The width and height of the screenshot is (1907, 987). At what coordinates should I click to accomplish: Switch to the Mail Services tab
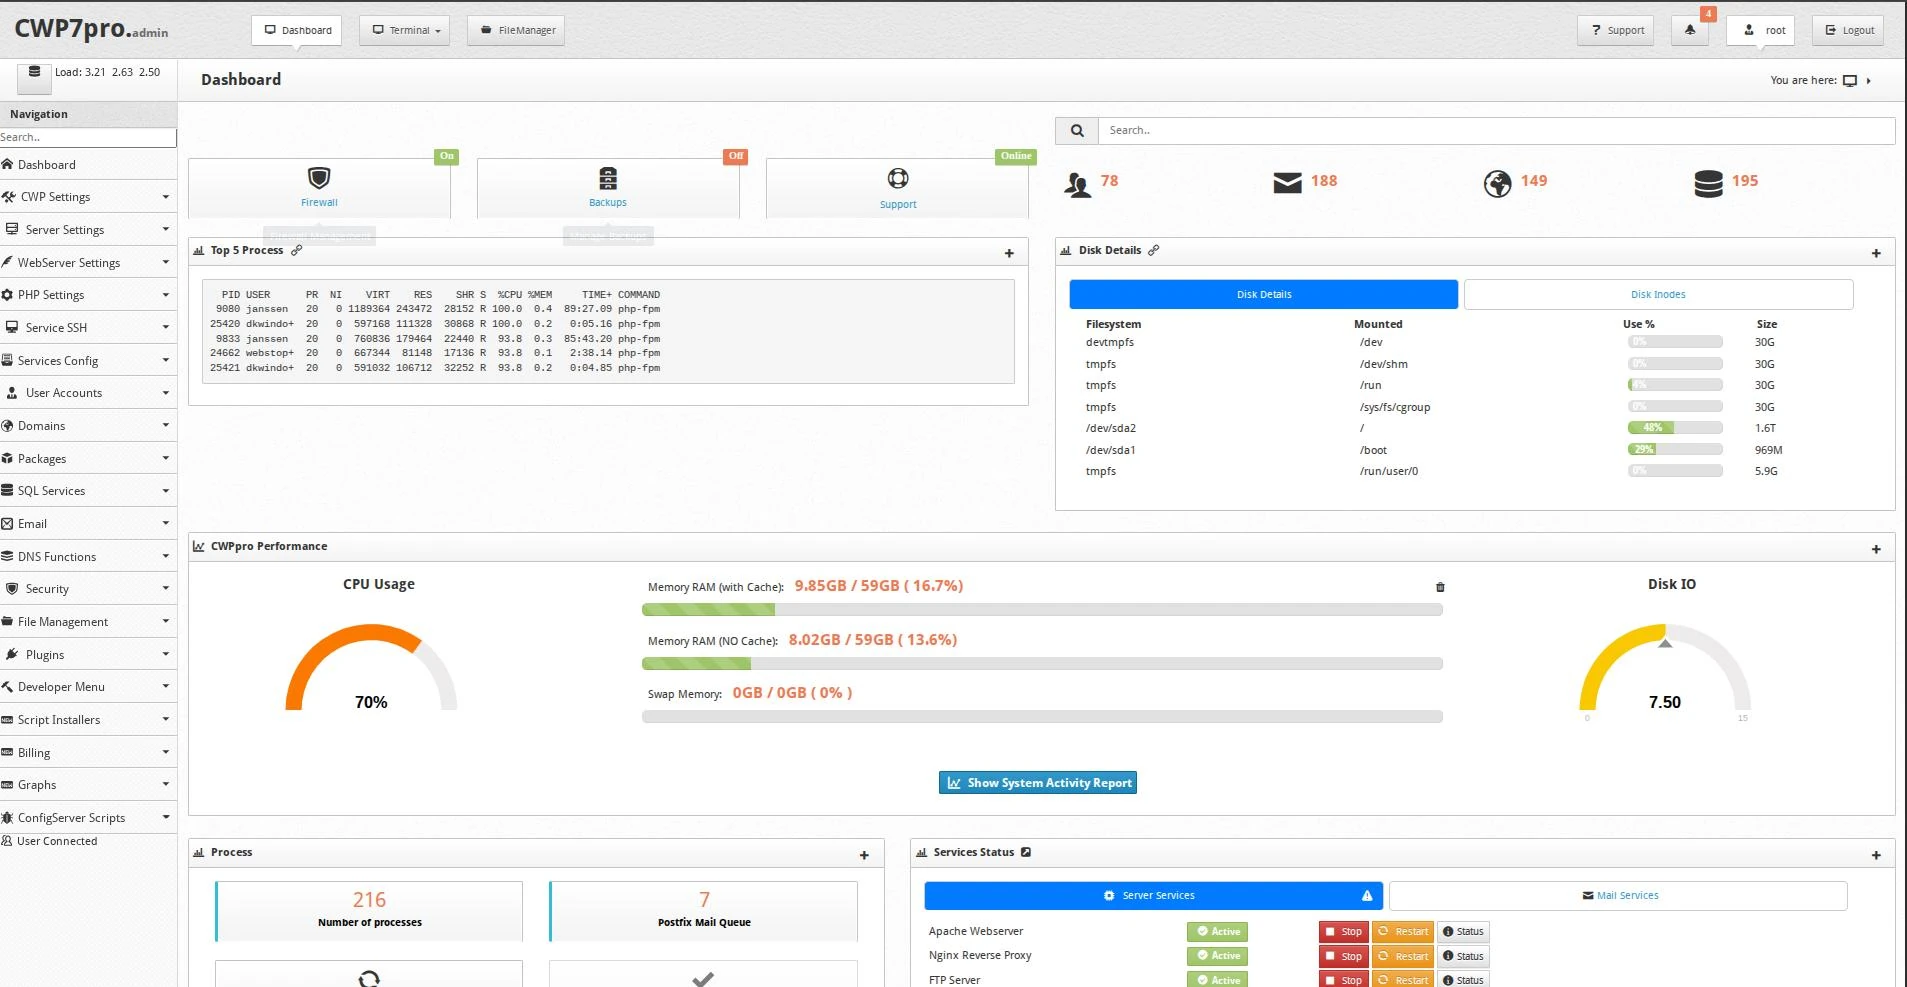[x=1618, y=896]
